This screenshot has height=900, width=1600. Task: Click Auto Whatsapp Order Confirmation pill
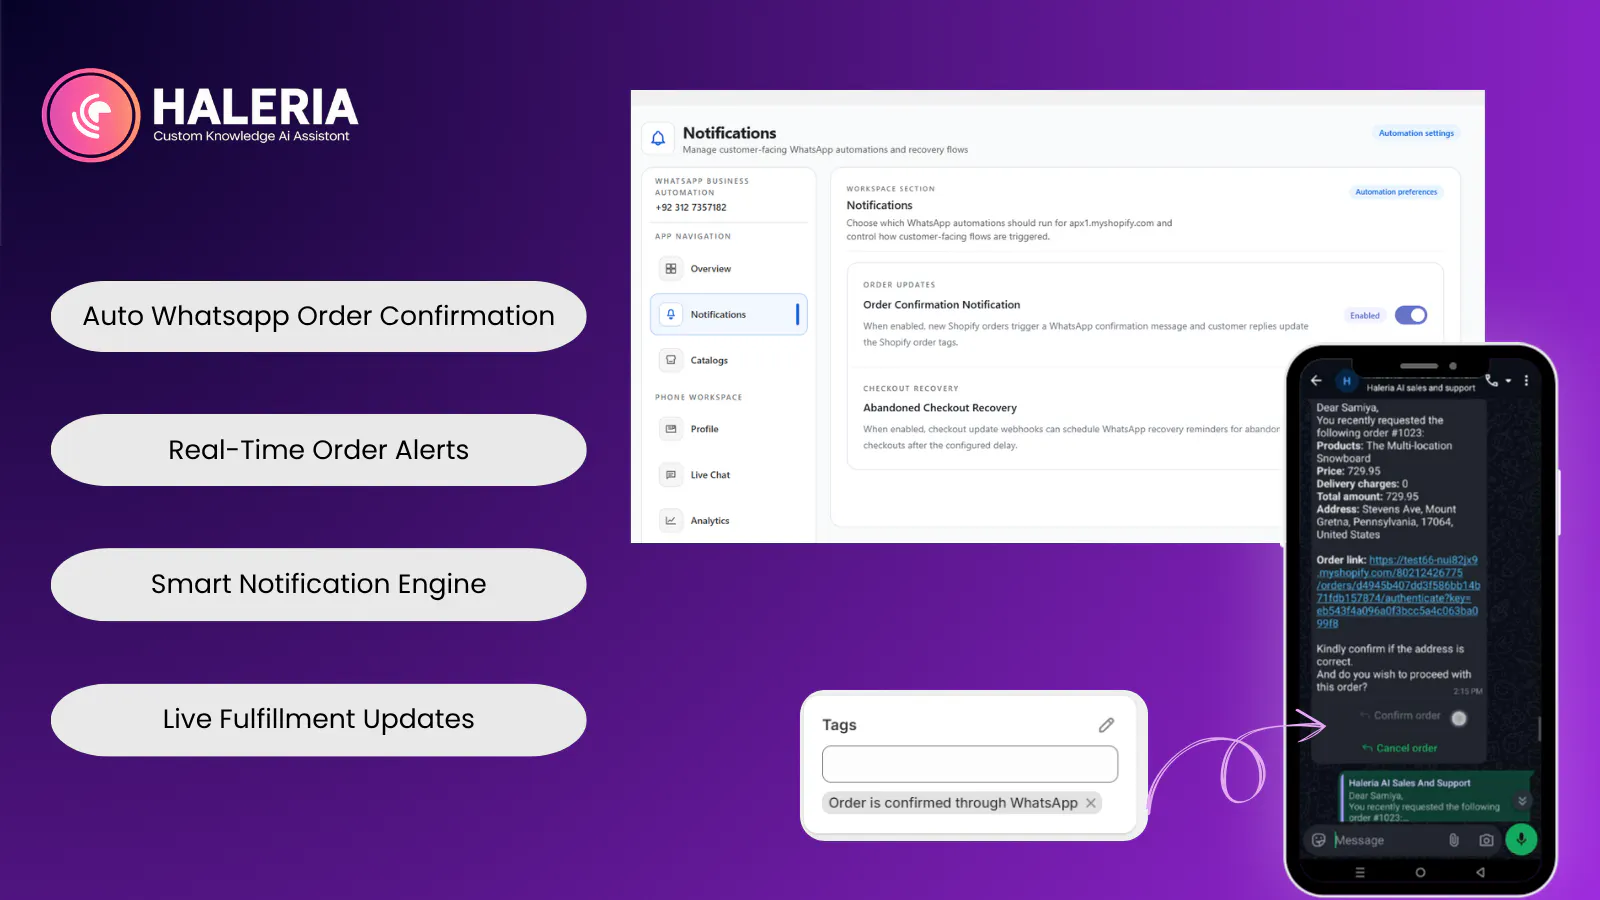pyautogui.click(x=319, y=316)
